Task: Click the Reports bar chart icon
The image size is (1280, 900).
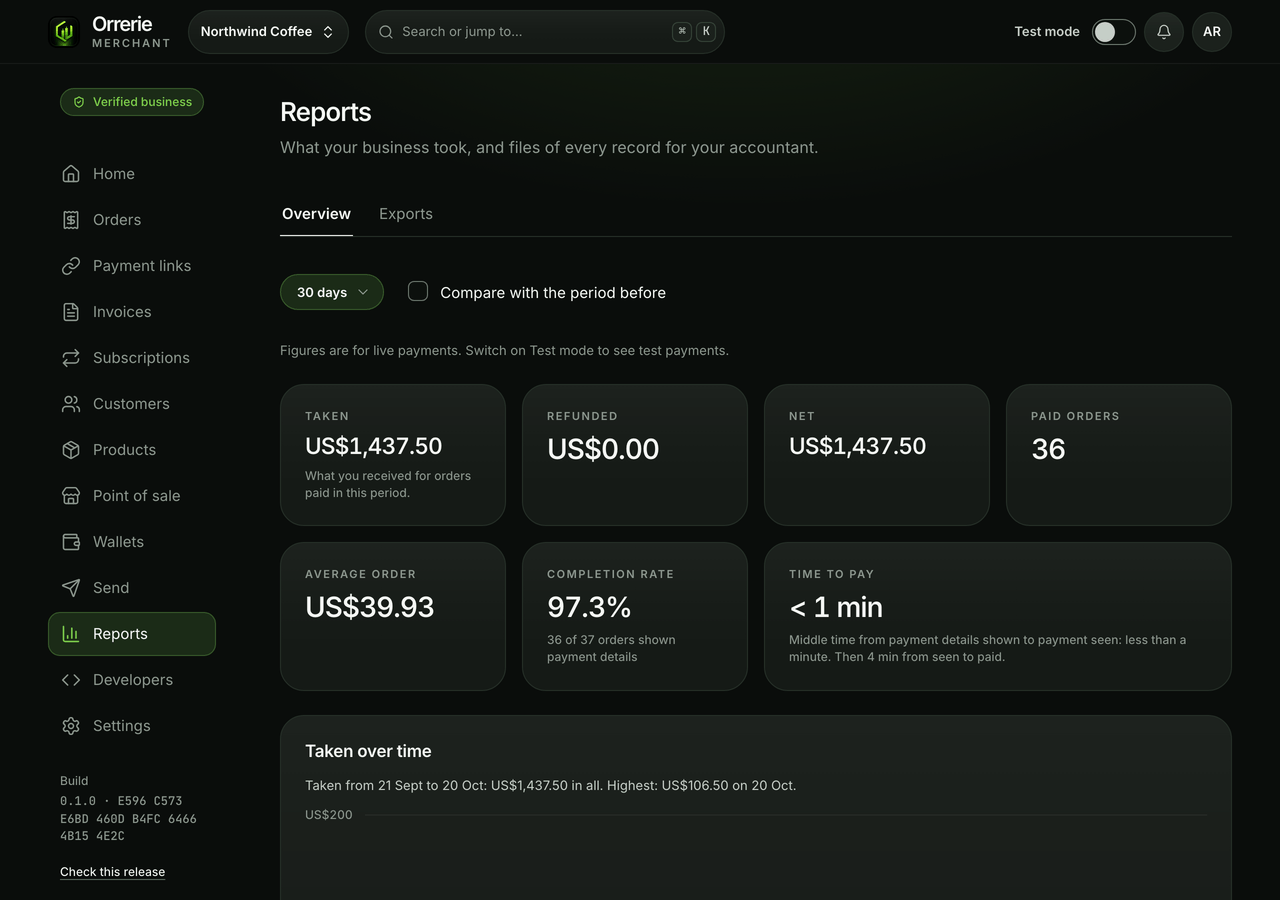Action: pos(71,634)
